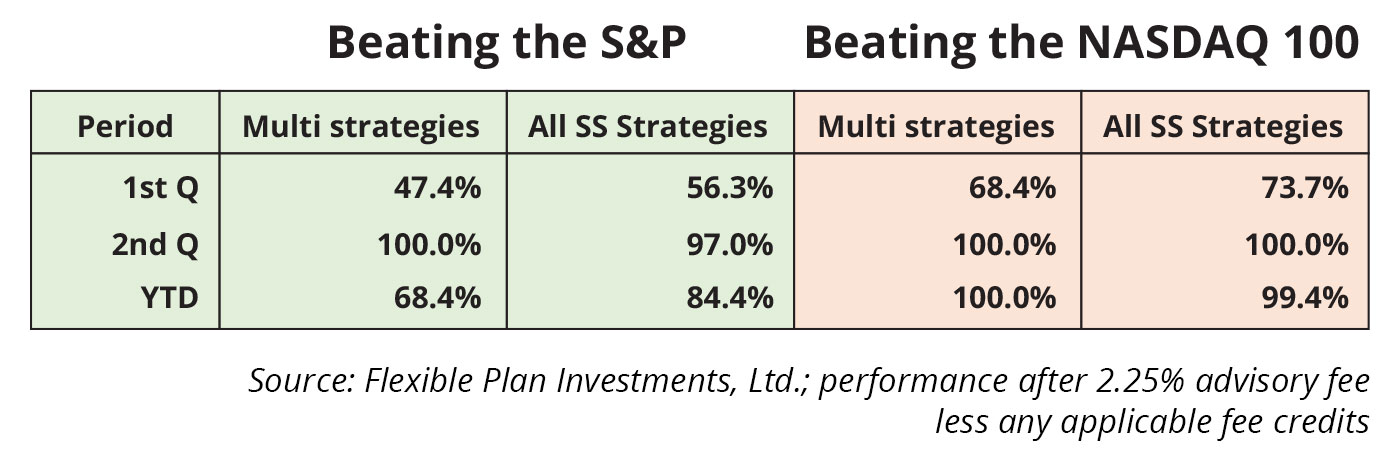Select the 97.0% value
Screen dimensions: 1400x474
pyautogui.click(x=726, y=244)
